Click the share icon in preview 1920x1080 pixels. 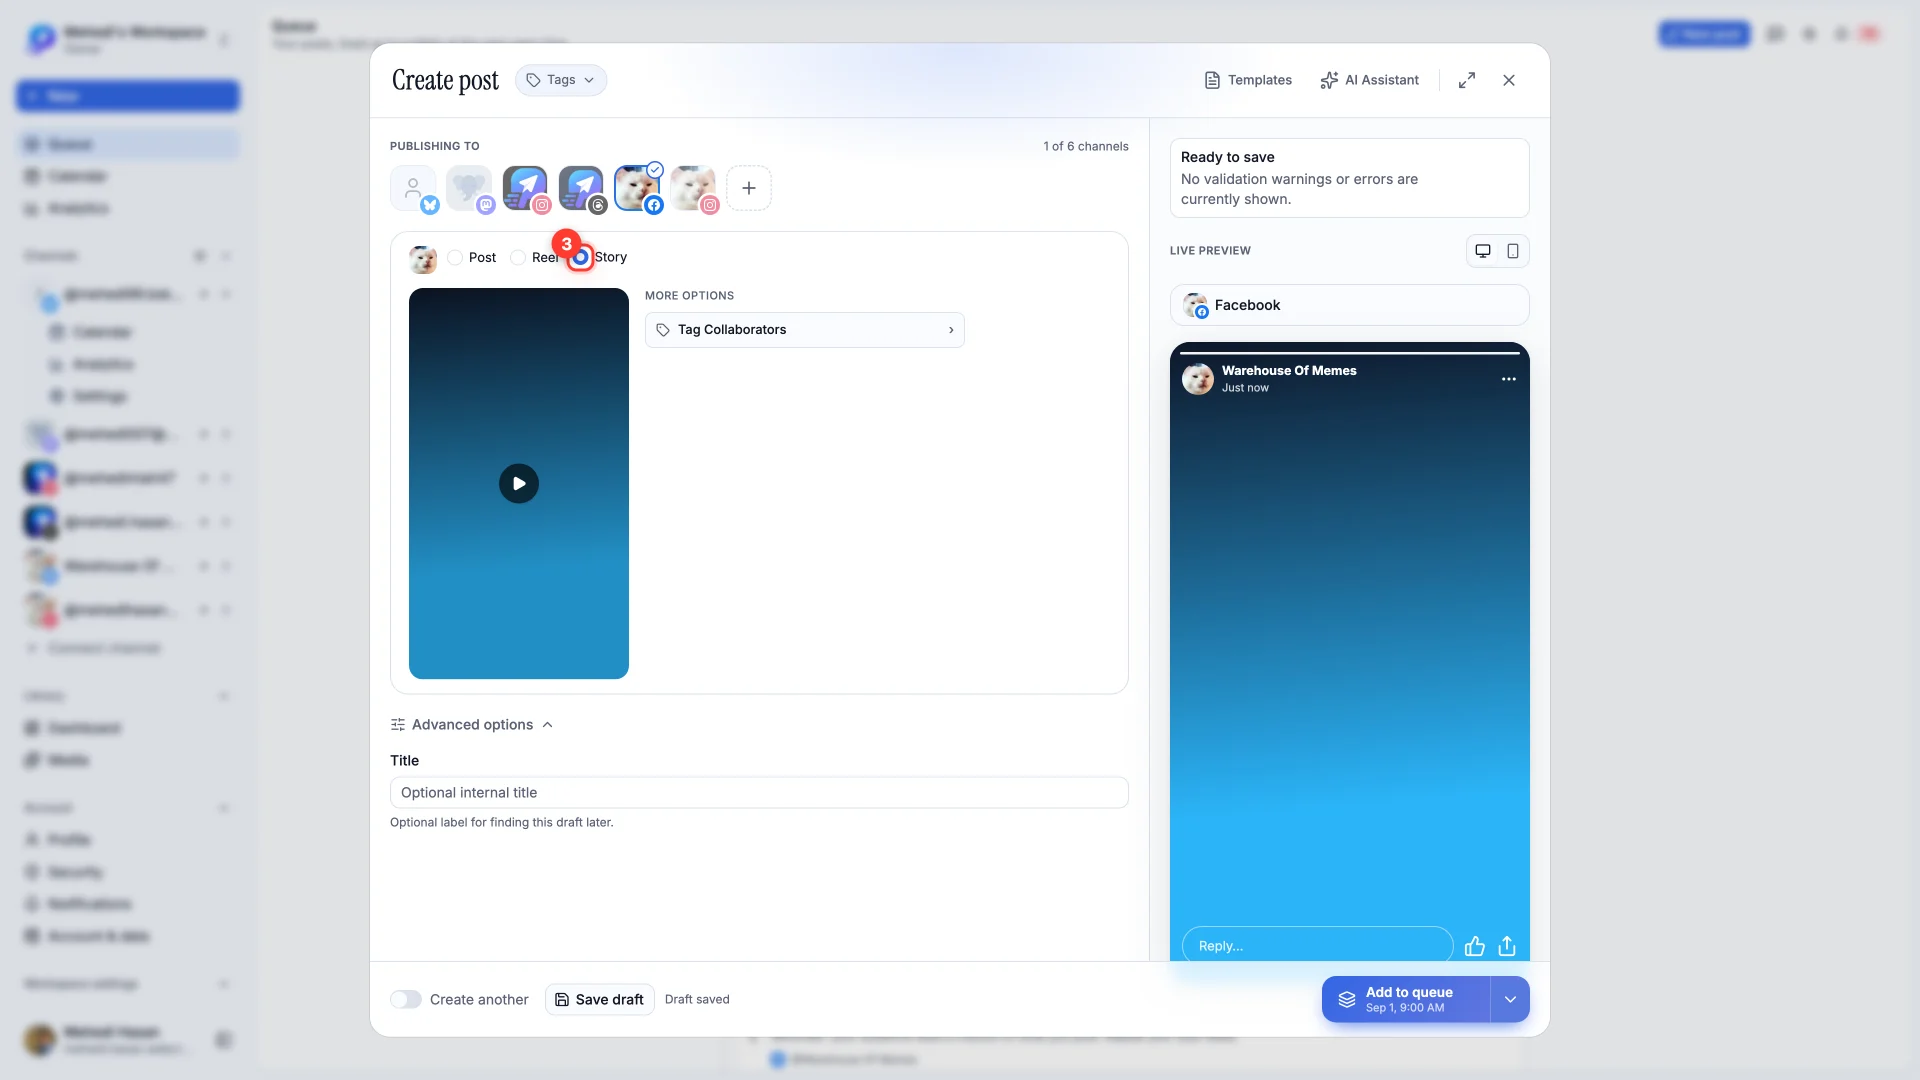[x=1508, y=946]
